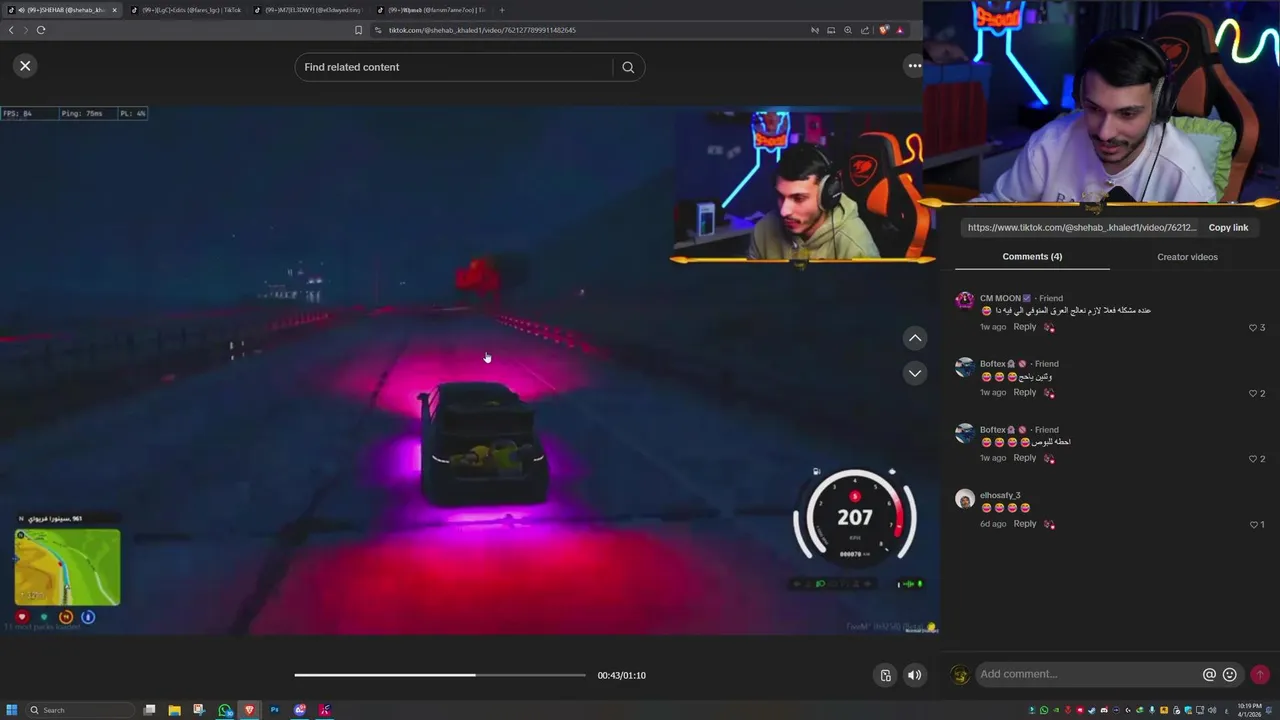This screenshot has height=720, width=1280.
Task: Click Copy link button
Action: (1228, 228)
